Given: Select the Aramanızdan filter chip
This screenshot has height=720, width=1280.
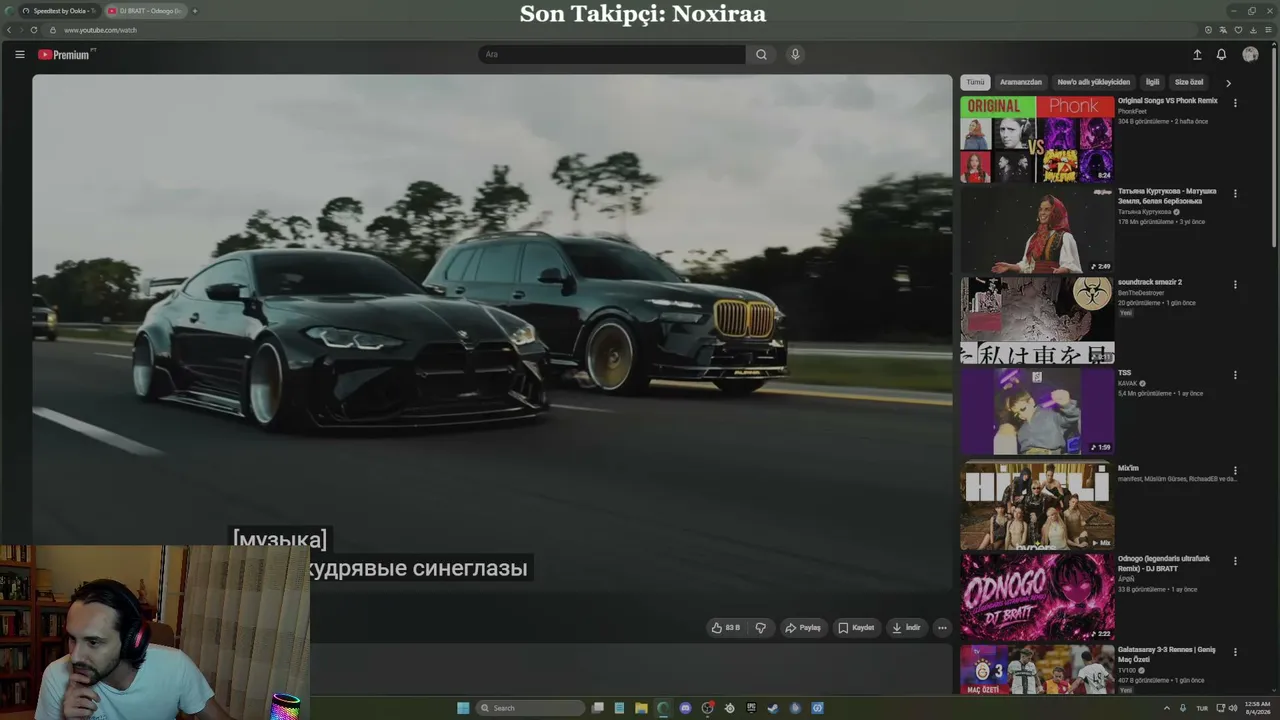Looking at the screenshot, I should click(x=1021, y=82).
